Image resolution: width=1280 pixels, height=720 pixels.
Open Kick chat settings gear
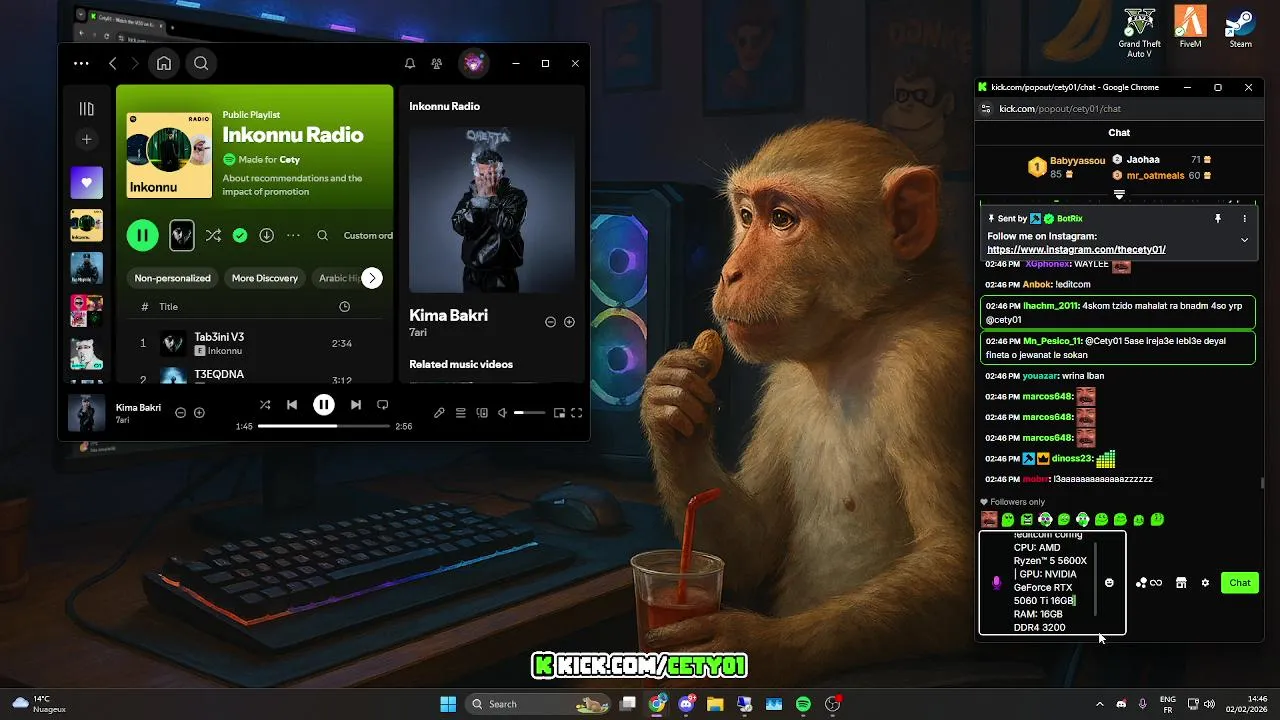(1205, 583)
